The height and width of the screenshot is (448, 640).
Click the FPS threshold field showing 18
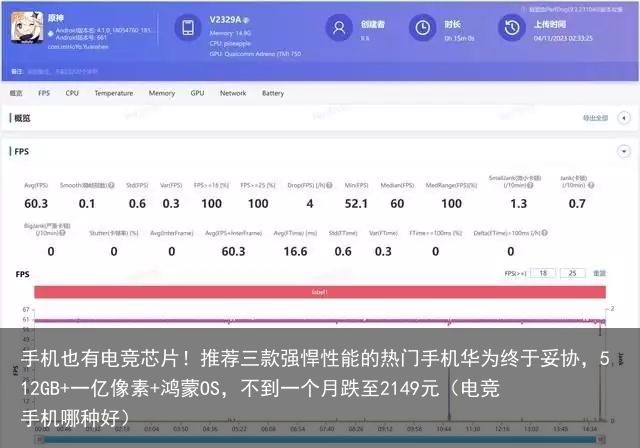[543, 273]
